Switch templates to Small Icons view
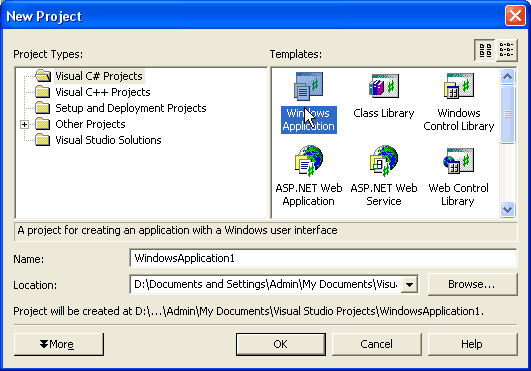The width and height of the screenshot is (531, 371). 507,50
